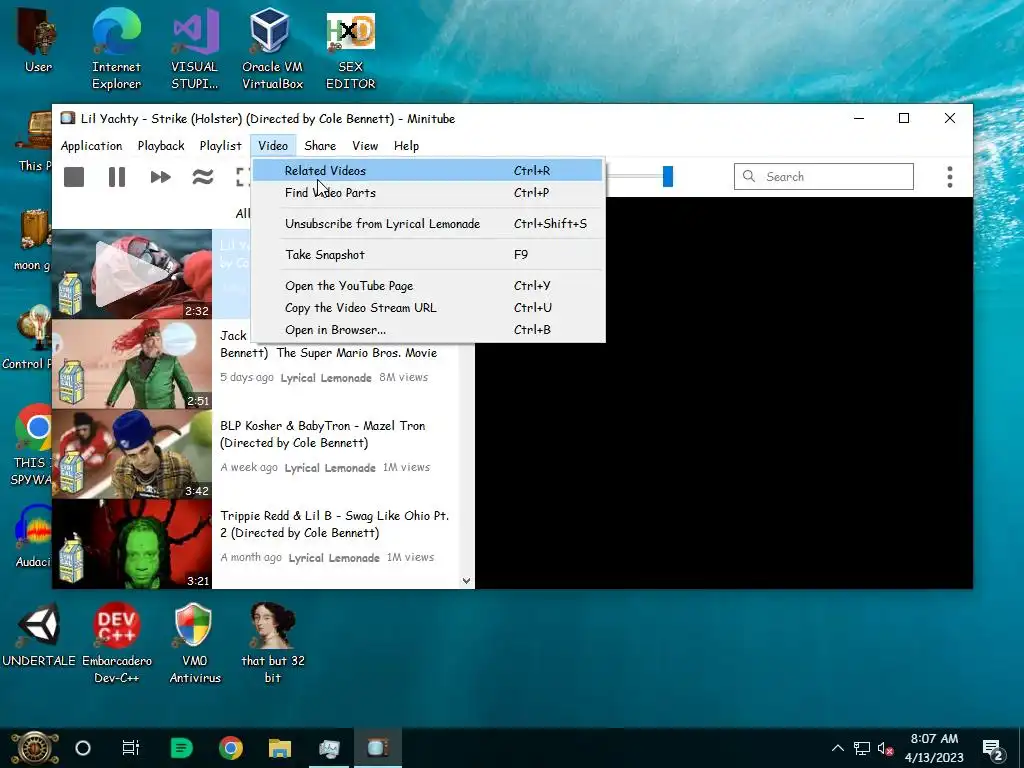The height and width of the screenshot is (768, 1024).
Task: Choose Take Snapshot
Action: (428, 255)
